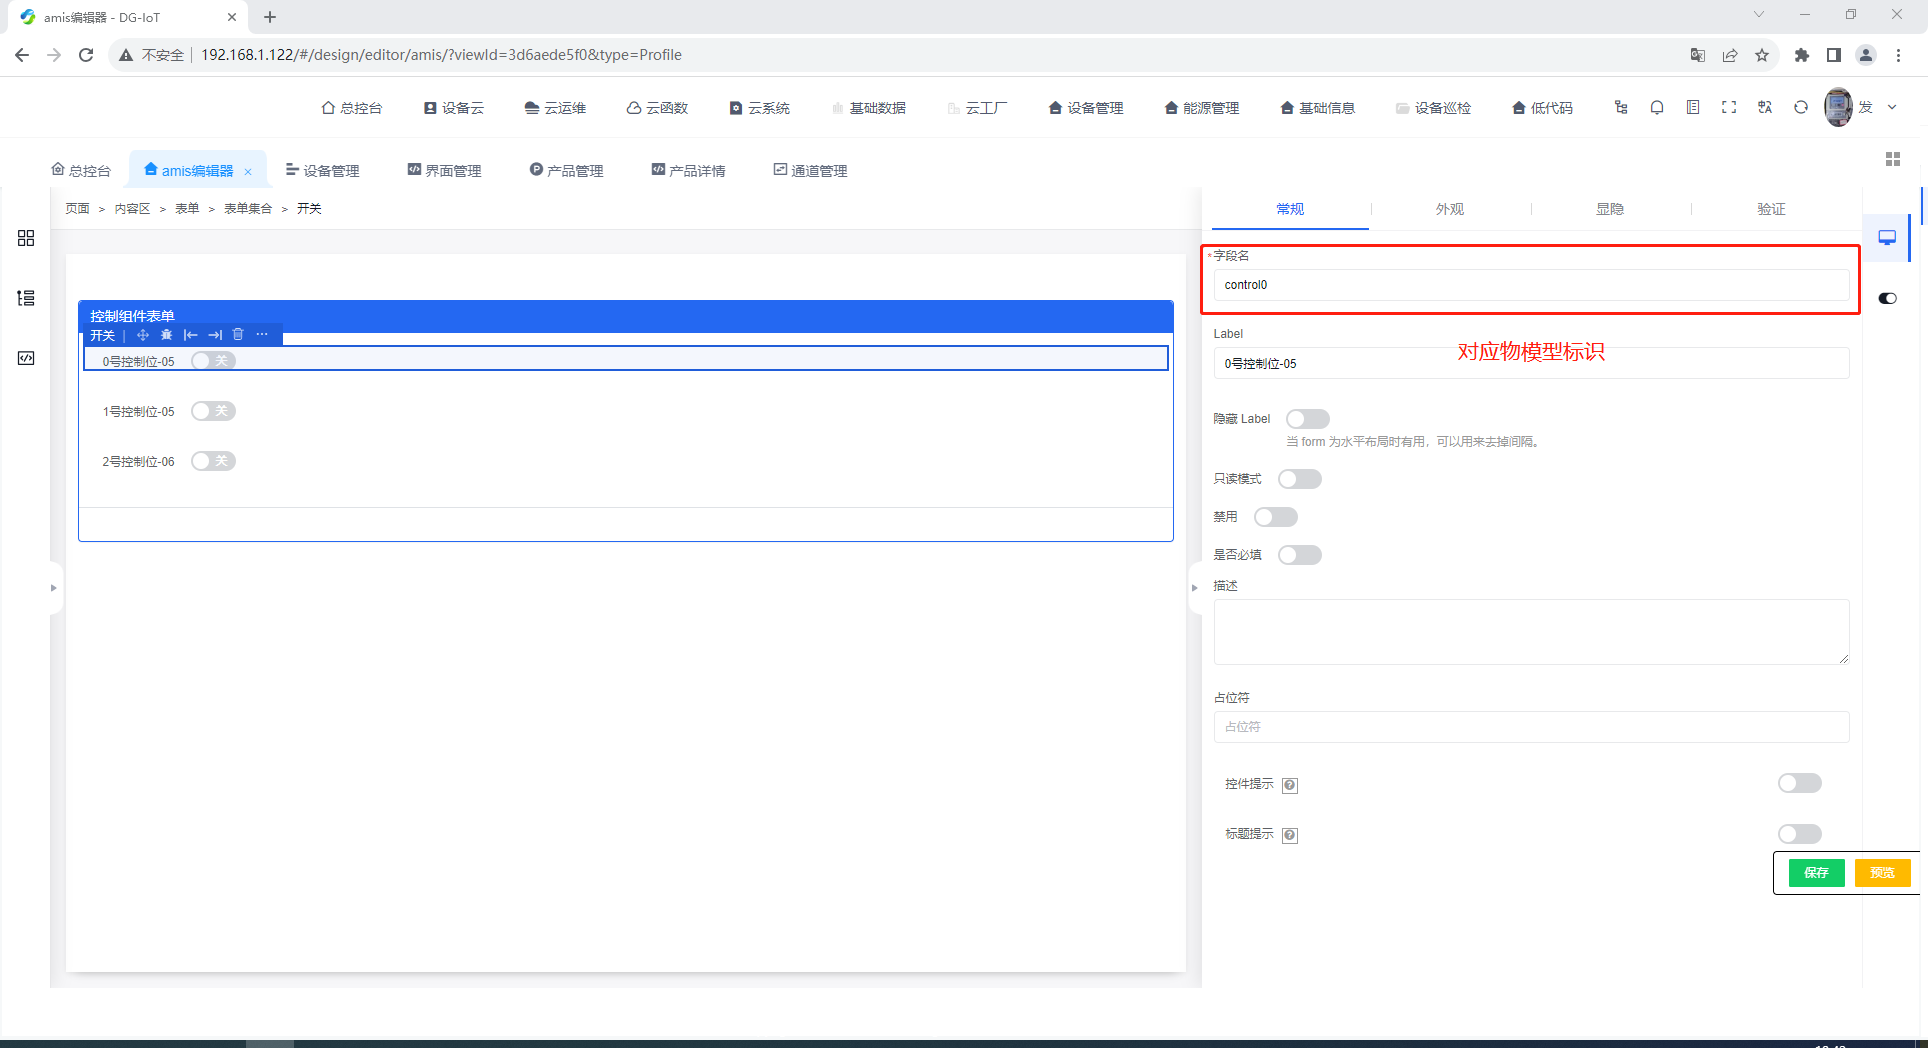
Task: Toggle the 0号控制位-05 switch
Action: 213,361
